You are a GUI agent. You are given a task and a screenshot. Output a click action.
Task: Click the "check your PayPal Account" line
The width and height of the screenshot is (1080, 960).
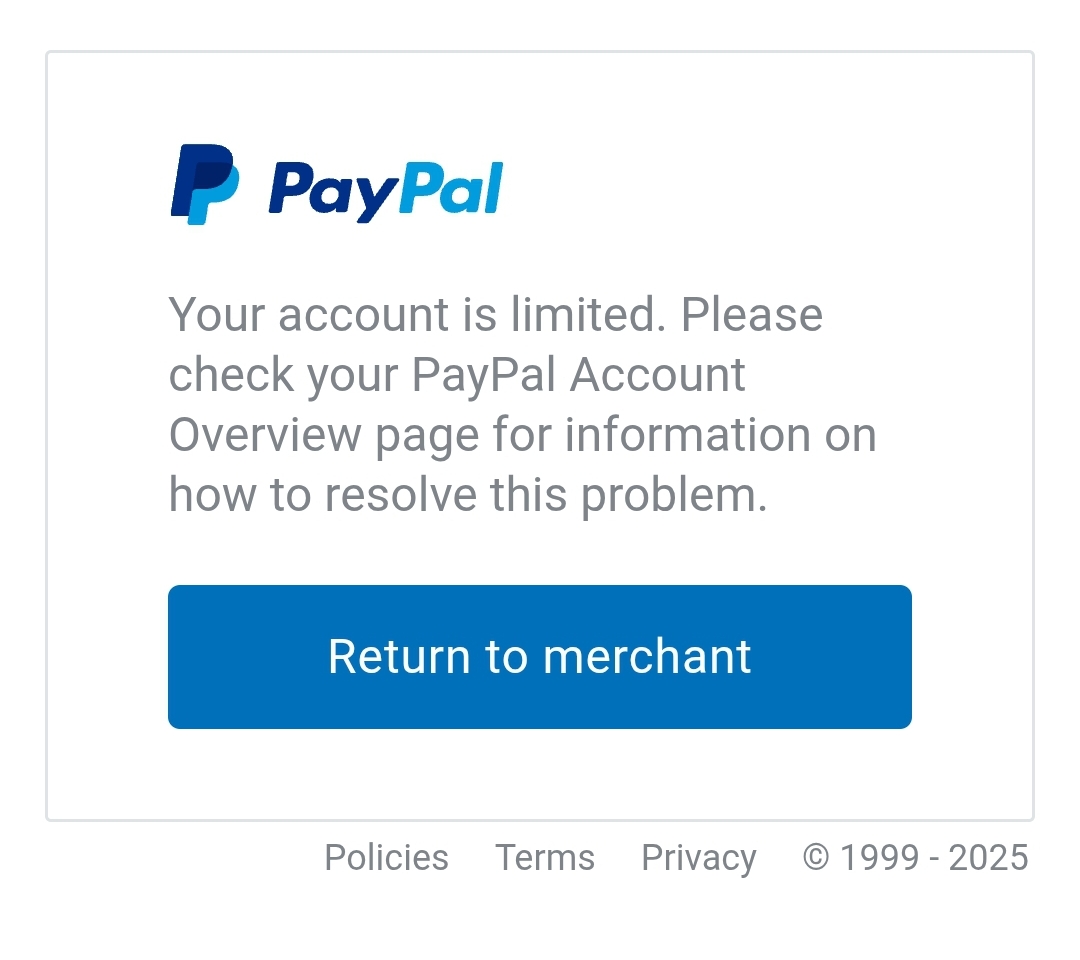457,375
